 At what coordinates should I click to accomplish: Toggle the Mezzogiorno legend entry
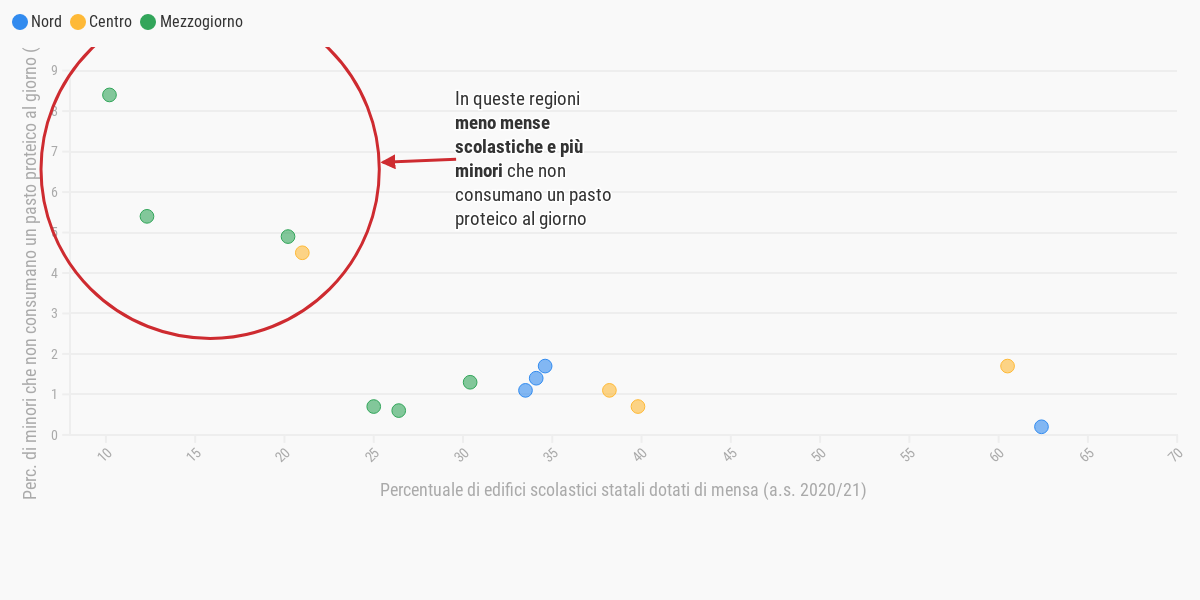point(191,22)
